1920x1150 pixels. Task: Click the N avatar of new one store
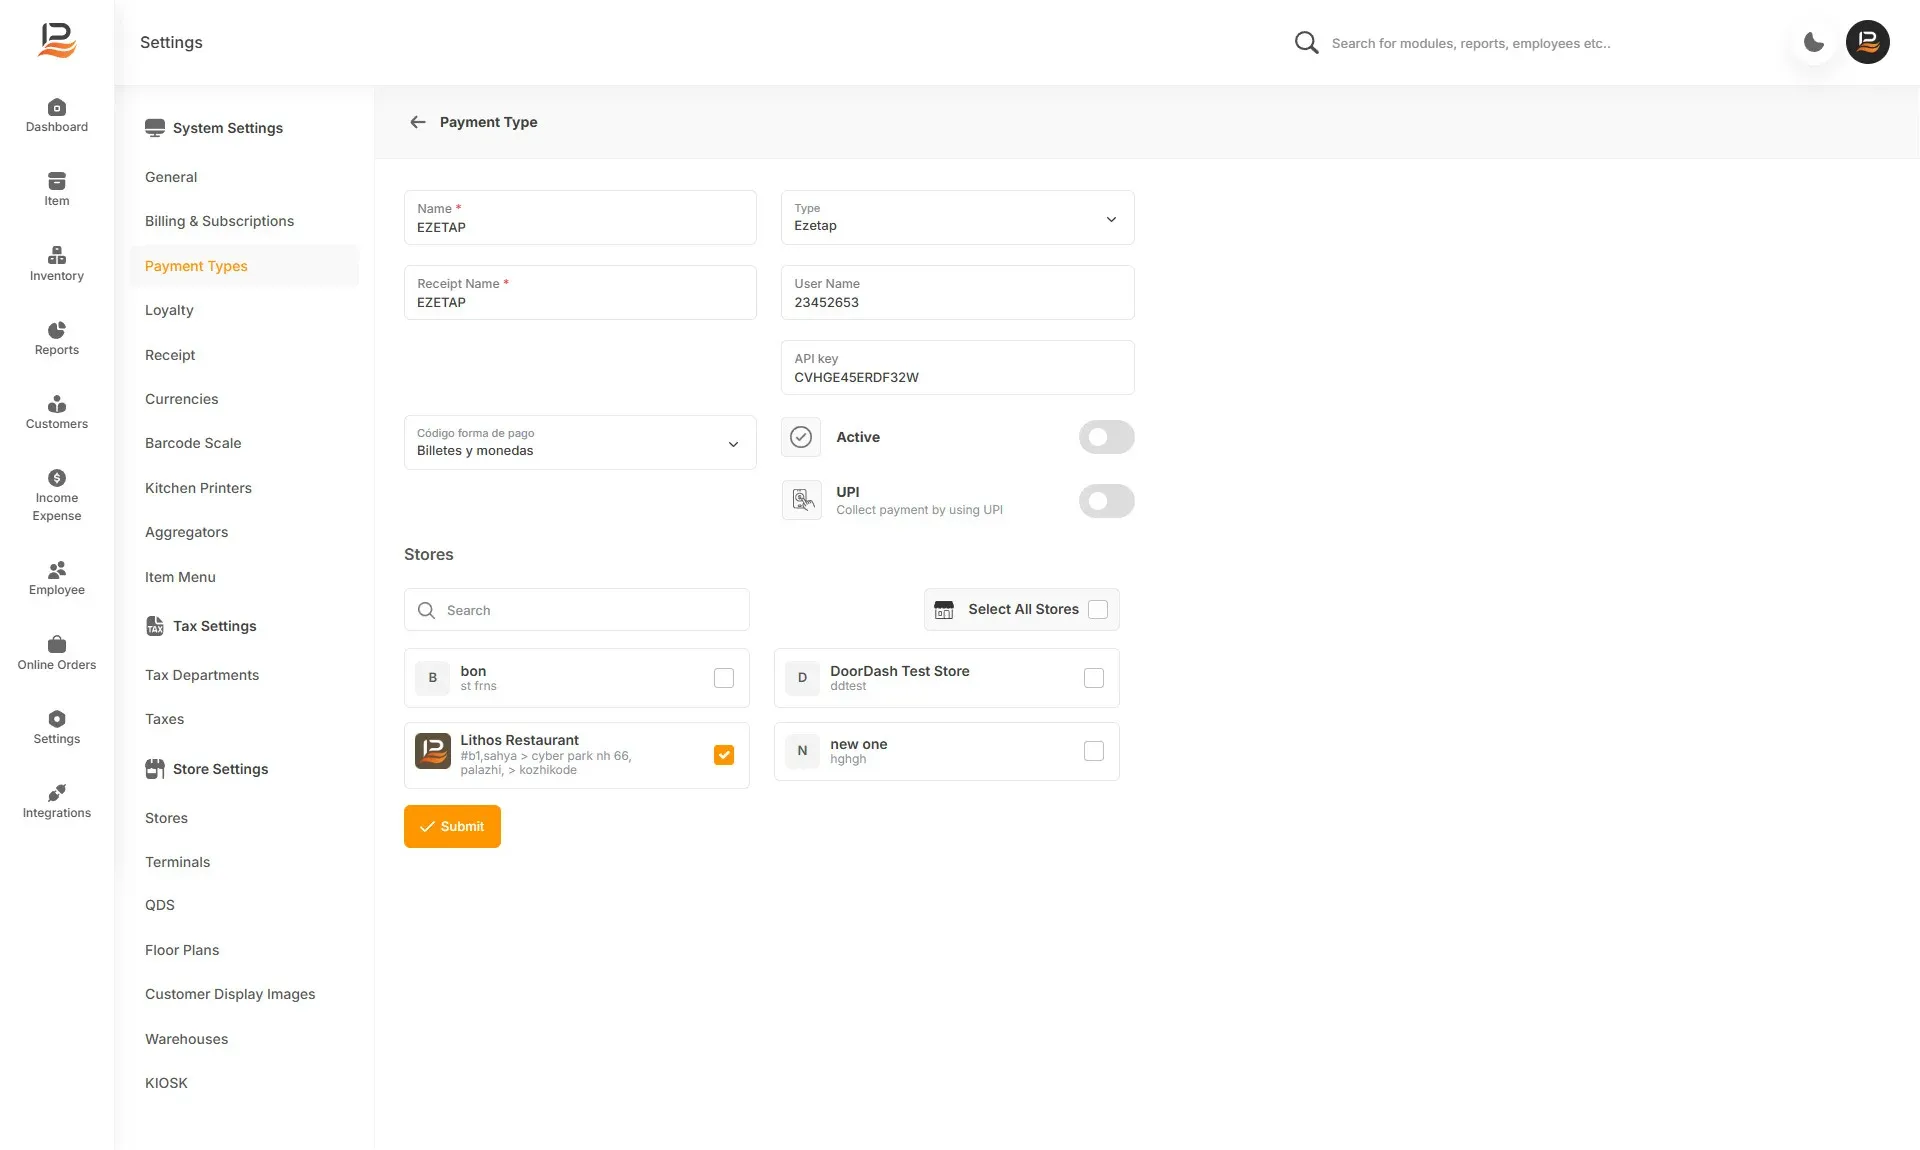pos(802,750)
